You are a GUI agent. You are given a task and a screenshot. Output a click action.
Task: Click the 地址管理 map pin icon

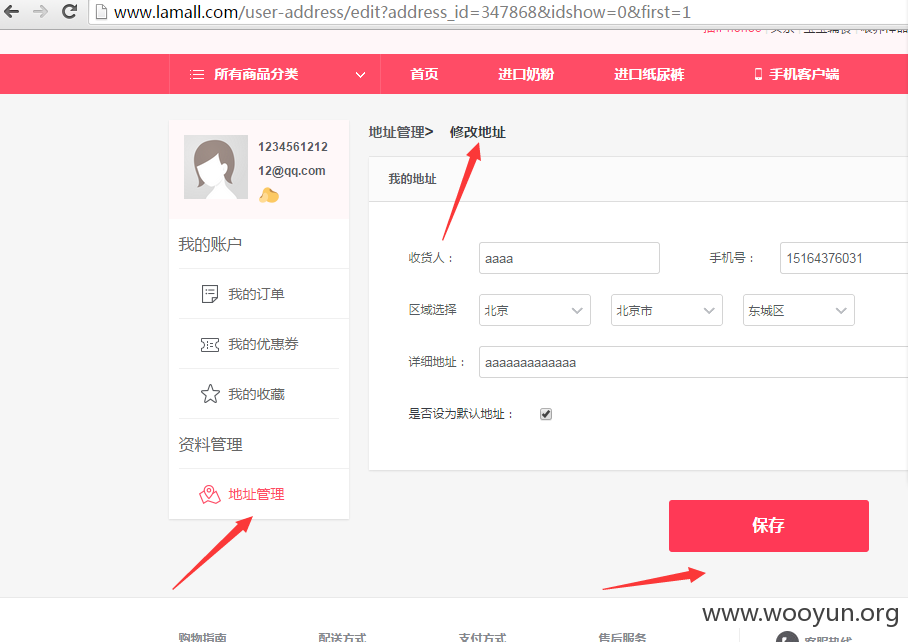210,494
